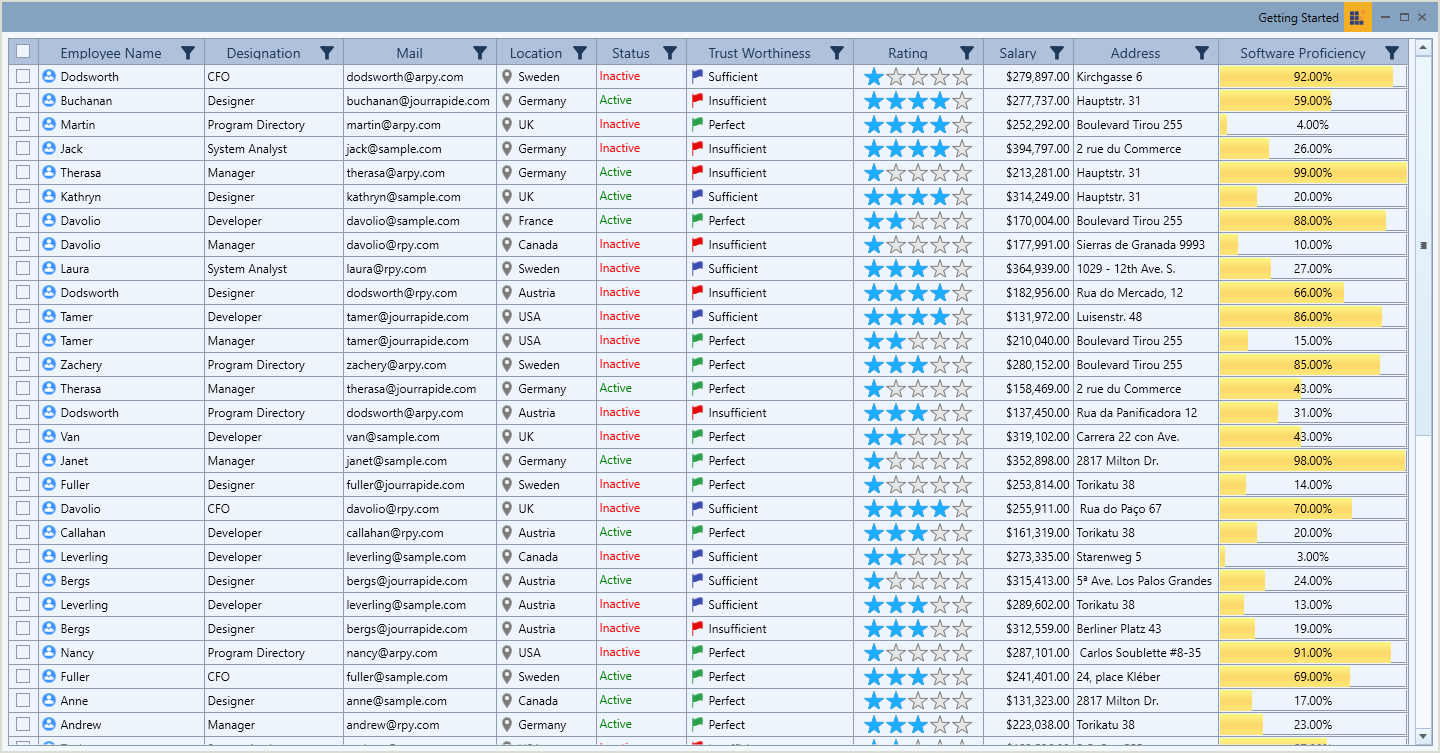The image size is (1440, 753).
Task: Open the Employee Name filter icon
Action: (x=187, y=52)
